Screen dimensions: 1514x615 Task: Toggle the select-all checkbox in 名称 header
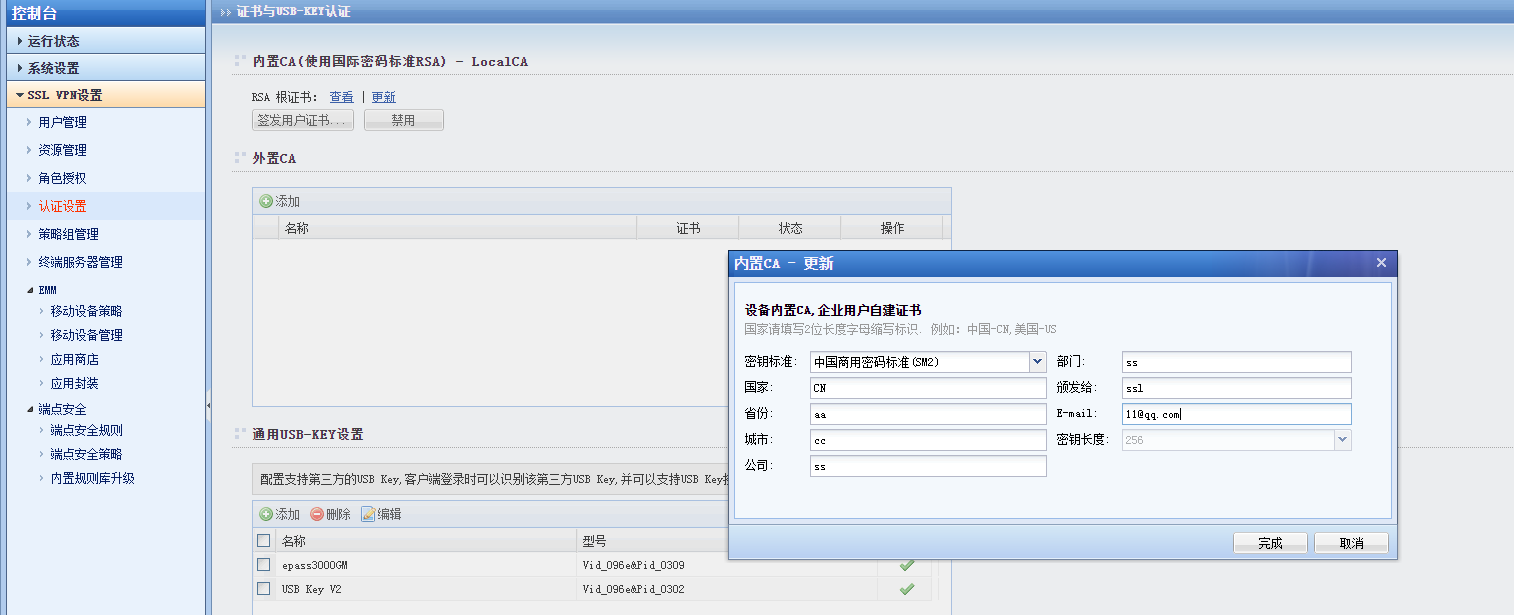(263, 541)
